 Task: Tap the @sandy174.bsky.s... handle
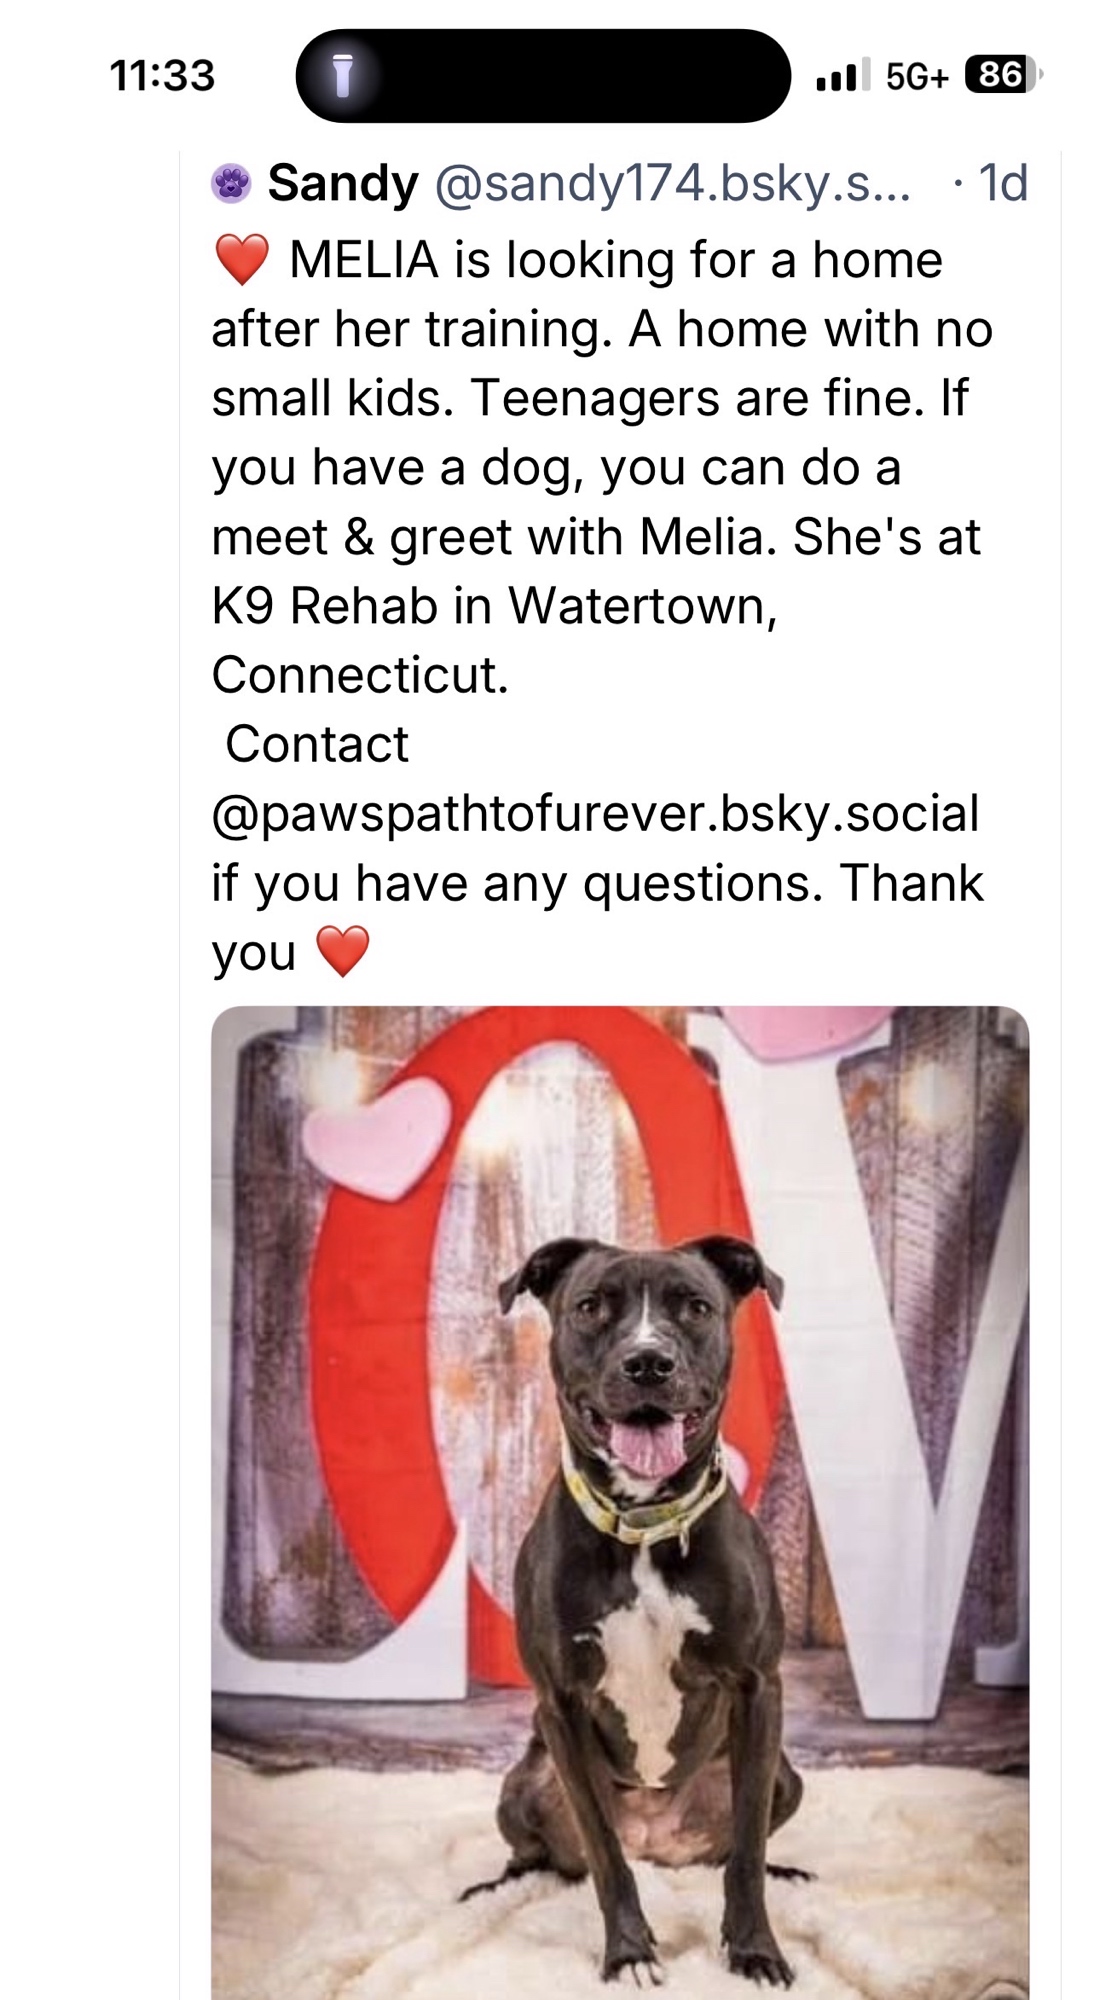[x=672, y=184]
